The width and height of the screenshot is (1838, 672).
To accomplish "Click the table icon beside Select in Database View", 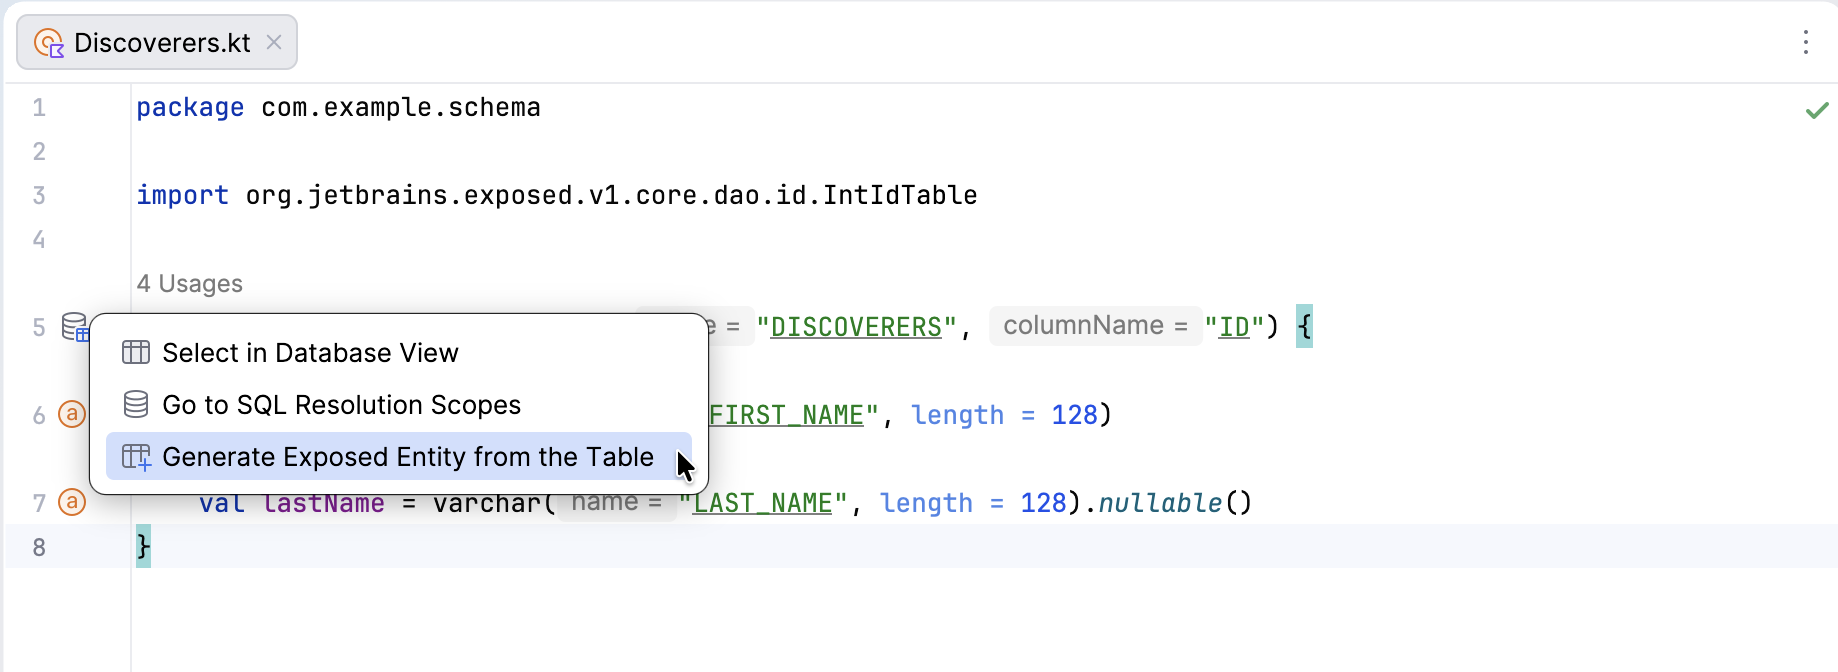I will (136, 353).
